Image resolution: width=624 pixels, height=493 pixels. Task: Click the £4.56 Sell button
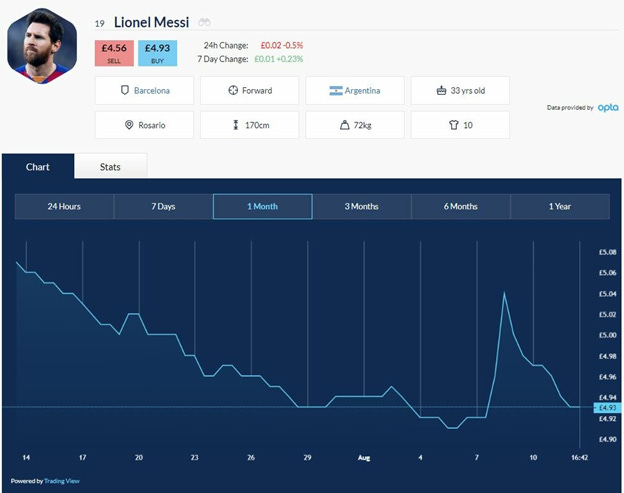coord(114,53)
